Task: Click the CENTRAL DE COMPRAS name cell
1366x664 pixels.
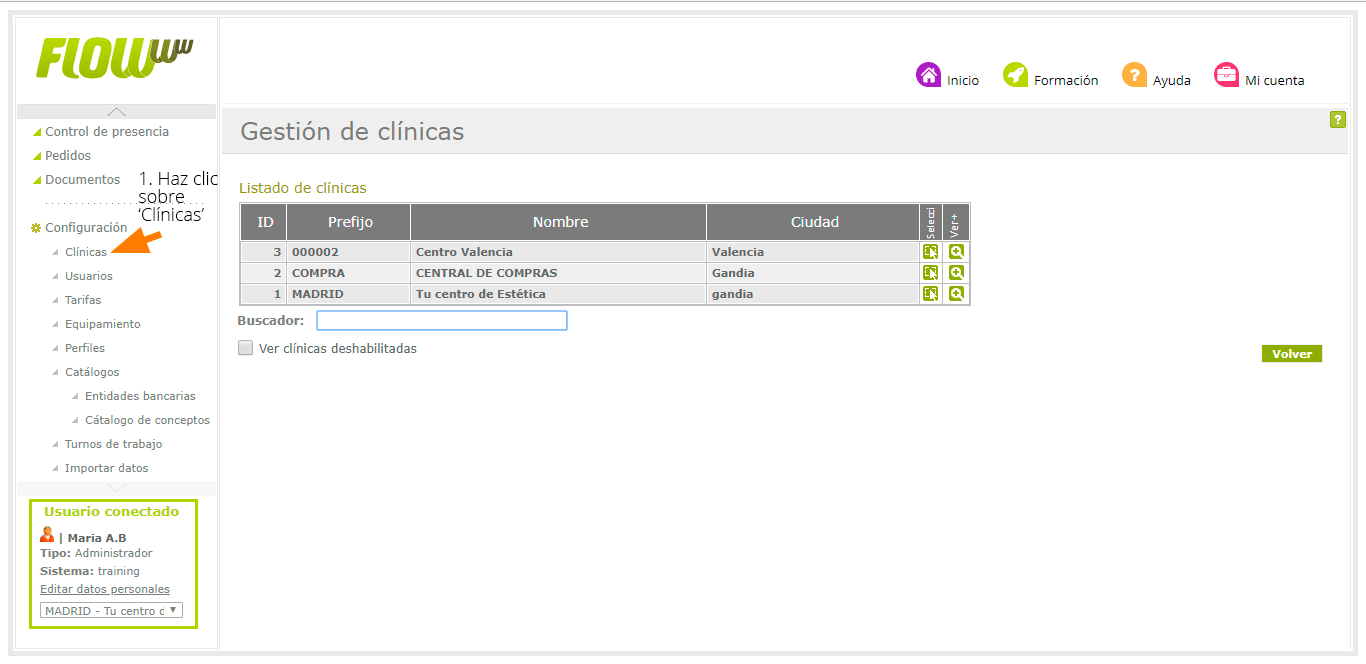Action: pyautogui.click(x=560, y=273)
